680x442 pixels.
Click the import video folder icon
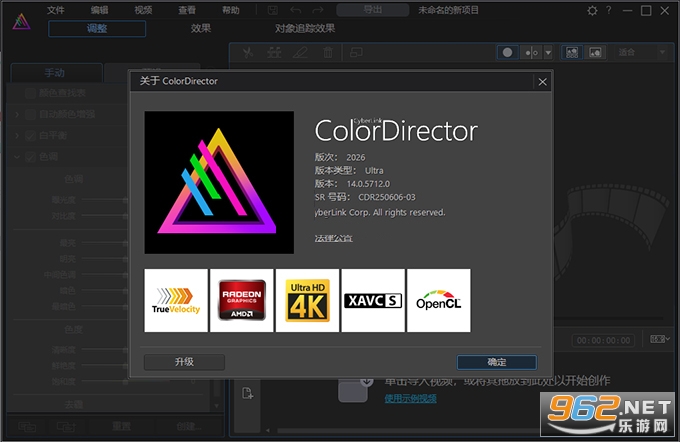pos(355,388)
